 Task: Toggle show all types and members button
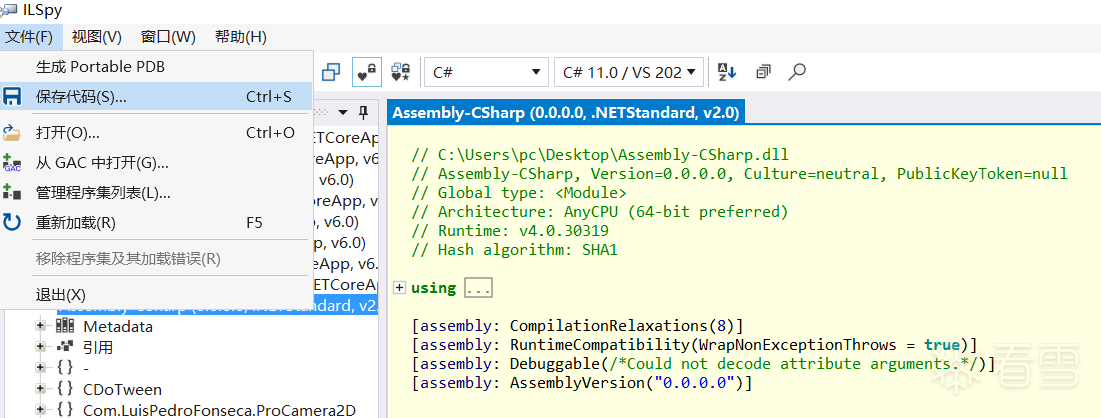(400, 72)
